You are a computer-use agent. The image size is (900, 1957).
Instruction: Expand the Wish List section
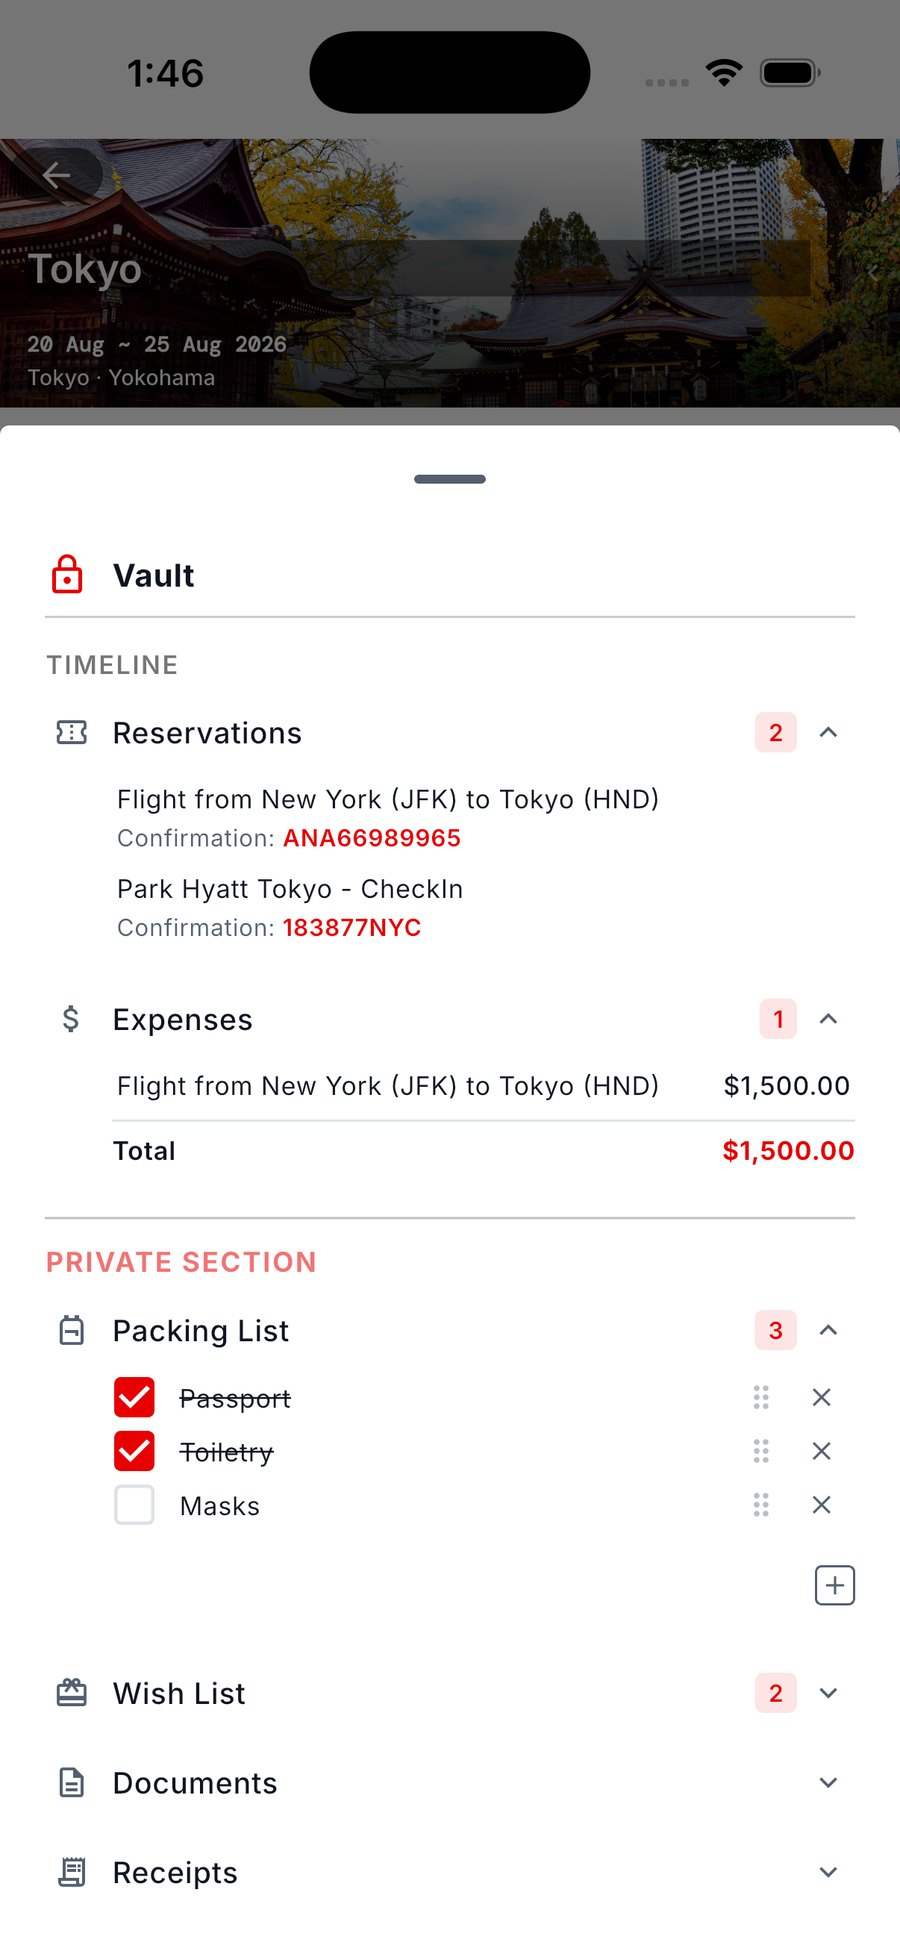(x=828, y=1693)
